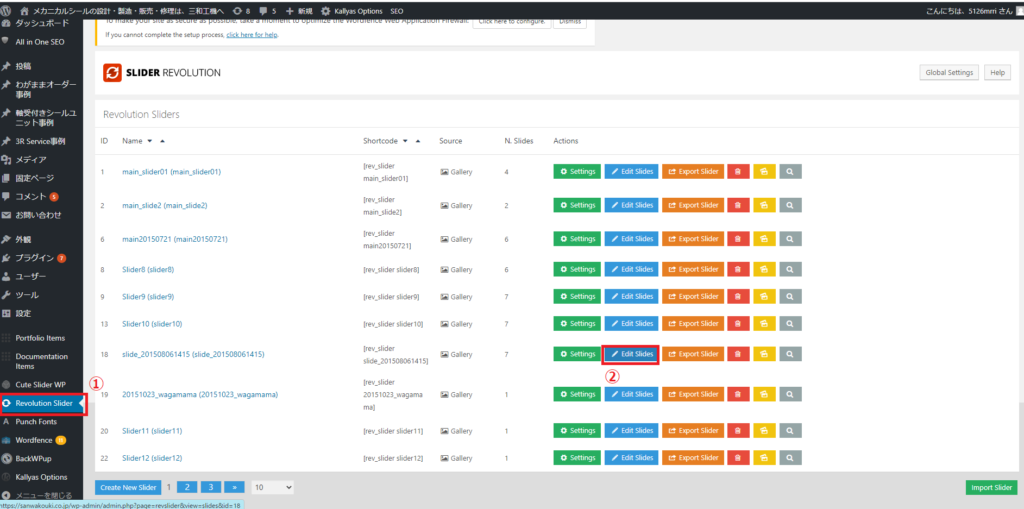Image resolution: width=1024 pixels, height=509 pixels.
Task: Duplicate Slider11 with the yellow icon
Action: [x=764, y=431]
